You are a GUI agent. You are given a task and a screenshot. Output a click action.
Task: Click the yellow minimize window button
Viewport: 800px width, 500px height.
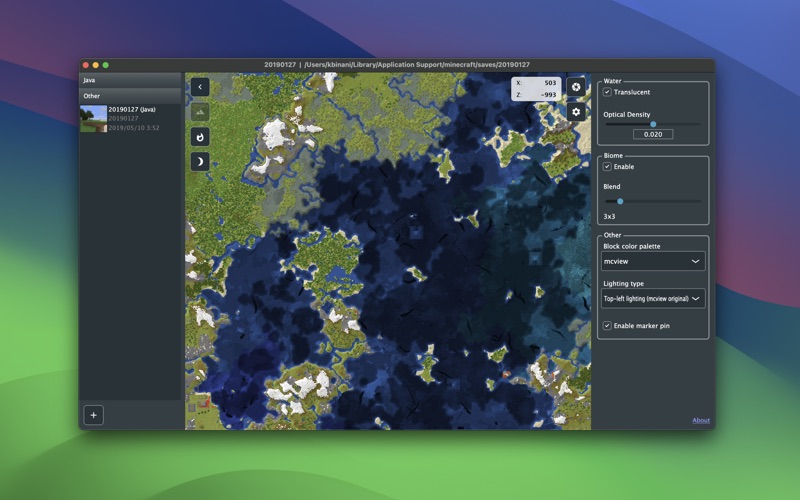[x=95, y=65]
